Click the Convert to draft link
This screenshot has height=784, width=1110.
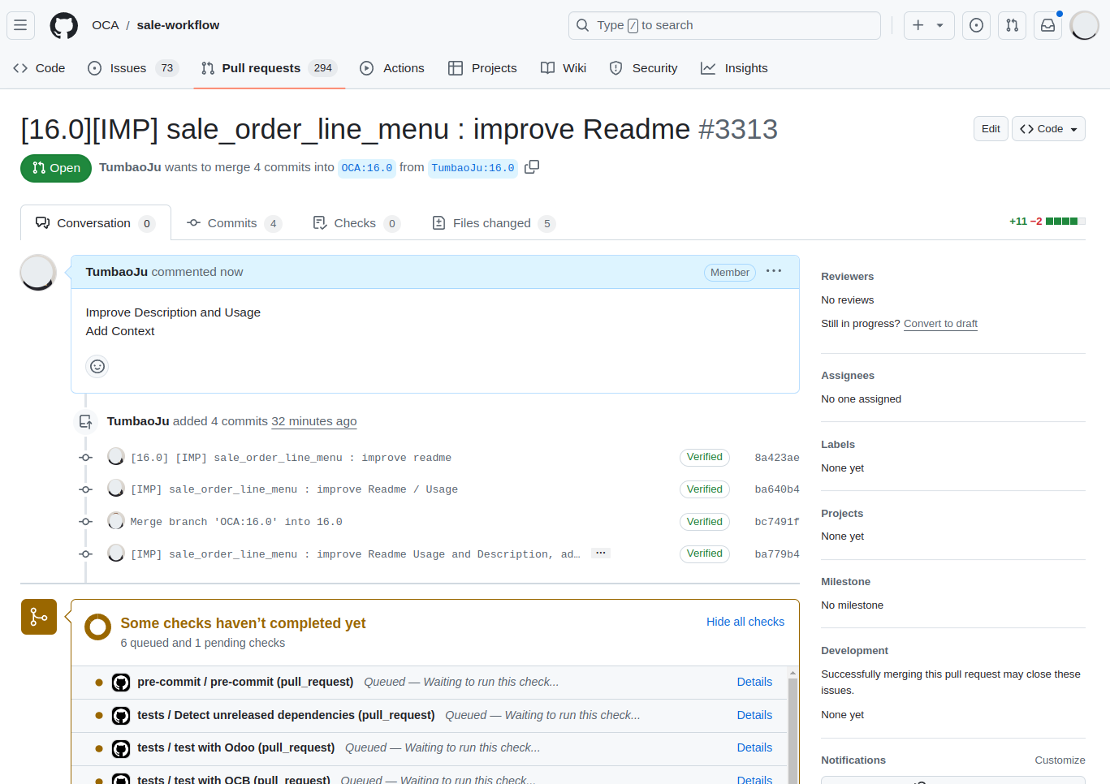[940, 324]
